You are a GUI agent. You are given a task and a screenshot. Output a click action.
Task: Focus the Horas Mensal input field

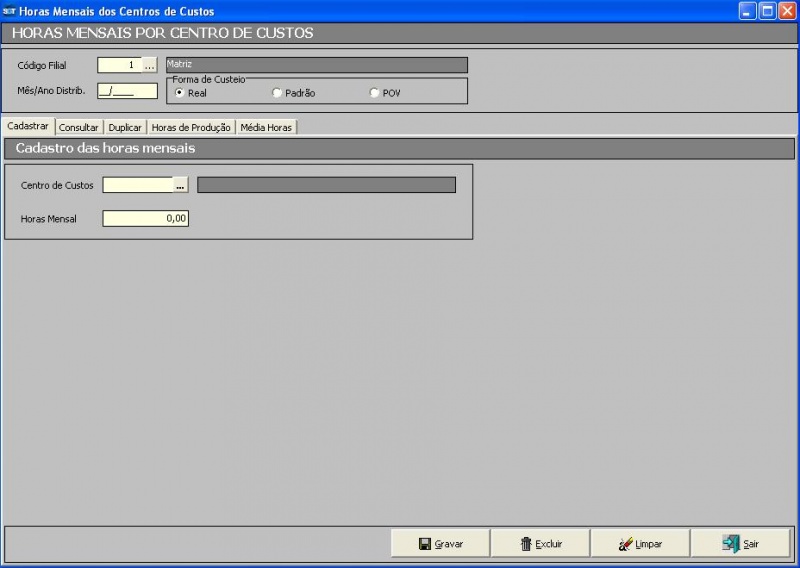(145, 218)
